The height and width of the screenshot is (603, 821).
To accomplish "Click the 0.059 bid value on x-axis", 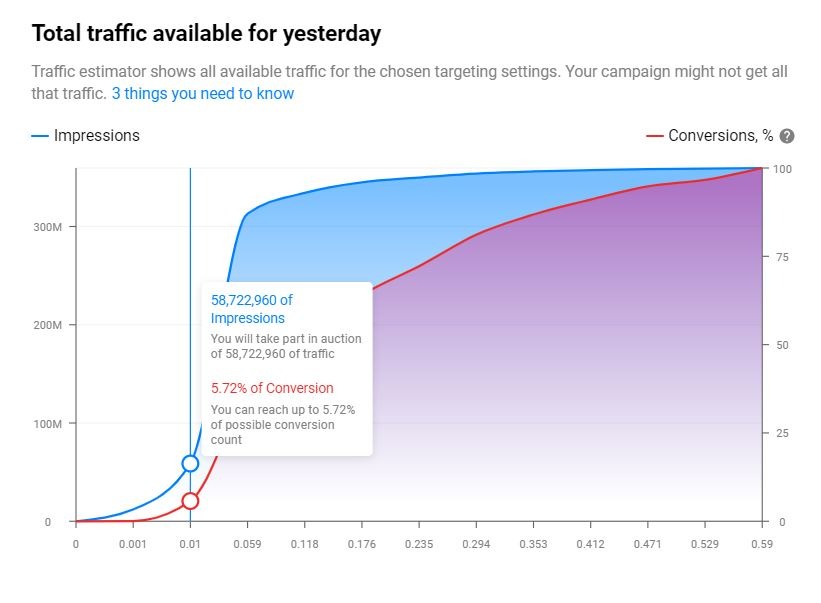I will (x=247, y=545).
